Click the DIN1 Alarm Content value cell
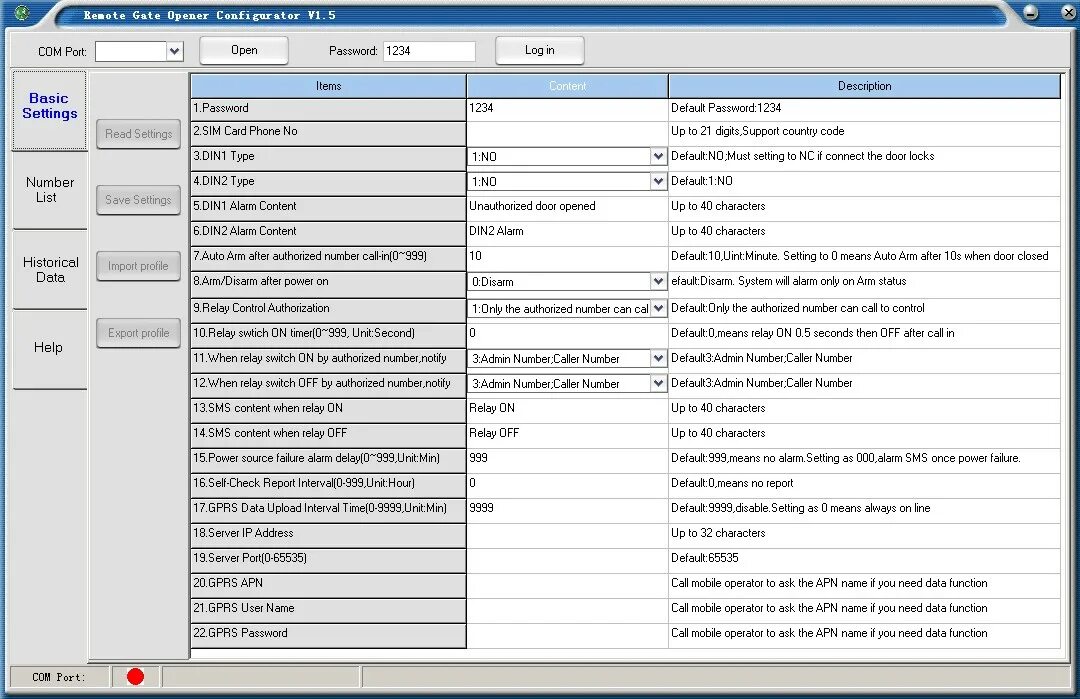 (567, 207)
